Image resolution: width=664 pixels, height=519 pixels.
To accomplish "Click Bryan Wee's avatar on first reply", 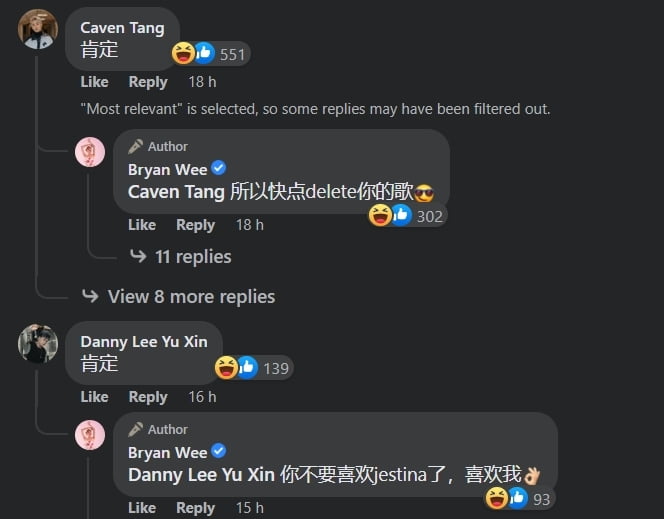I will pyautogui.click(x=90, y=152).
